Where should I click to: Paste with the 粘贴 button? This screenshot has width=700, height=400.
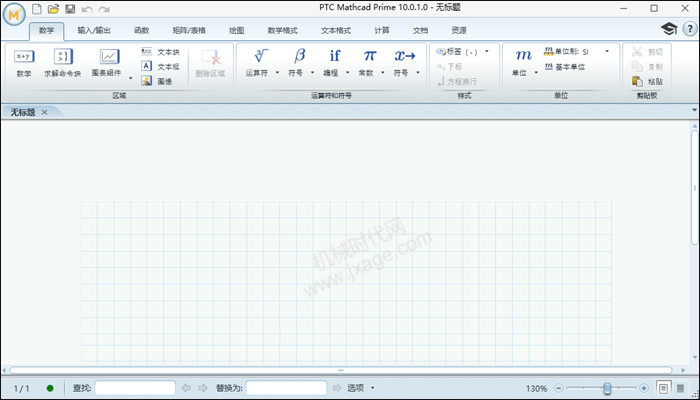(647, 81)
